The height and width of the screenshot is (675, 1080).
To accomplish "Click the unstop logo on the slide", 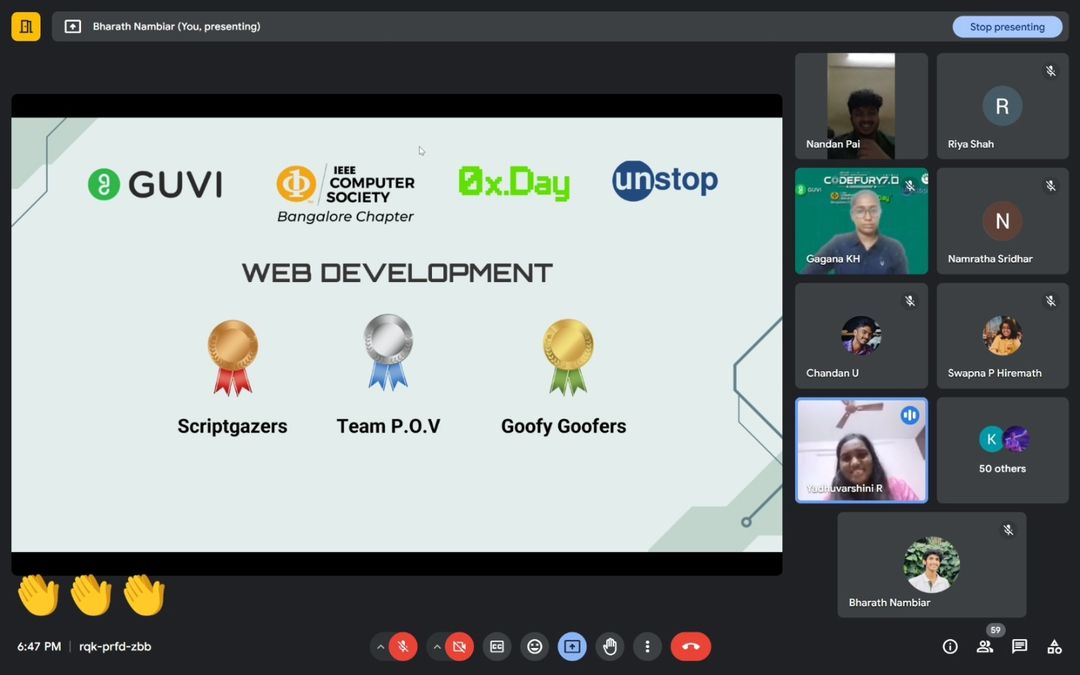I will pos(665,180).
